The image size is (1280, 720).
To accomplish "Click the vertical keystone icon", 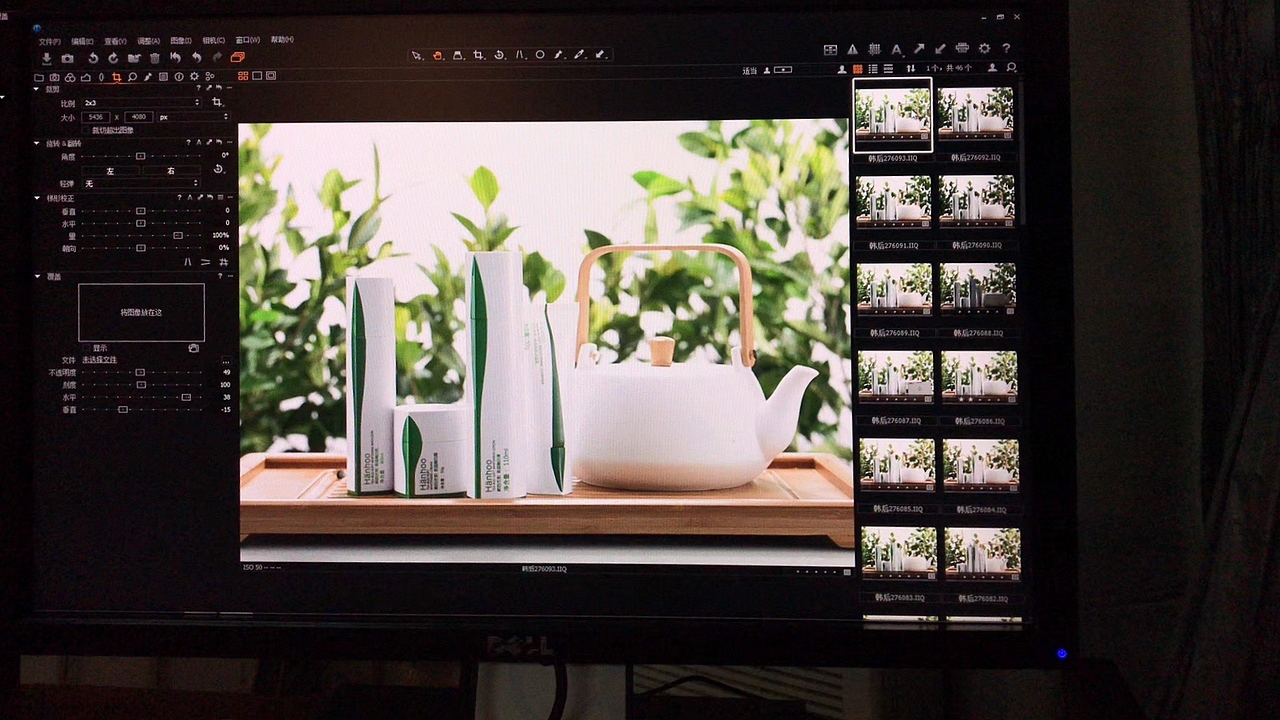I will [188, 262].
